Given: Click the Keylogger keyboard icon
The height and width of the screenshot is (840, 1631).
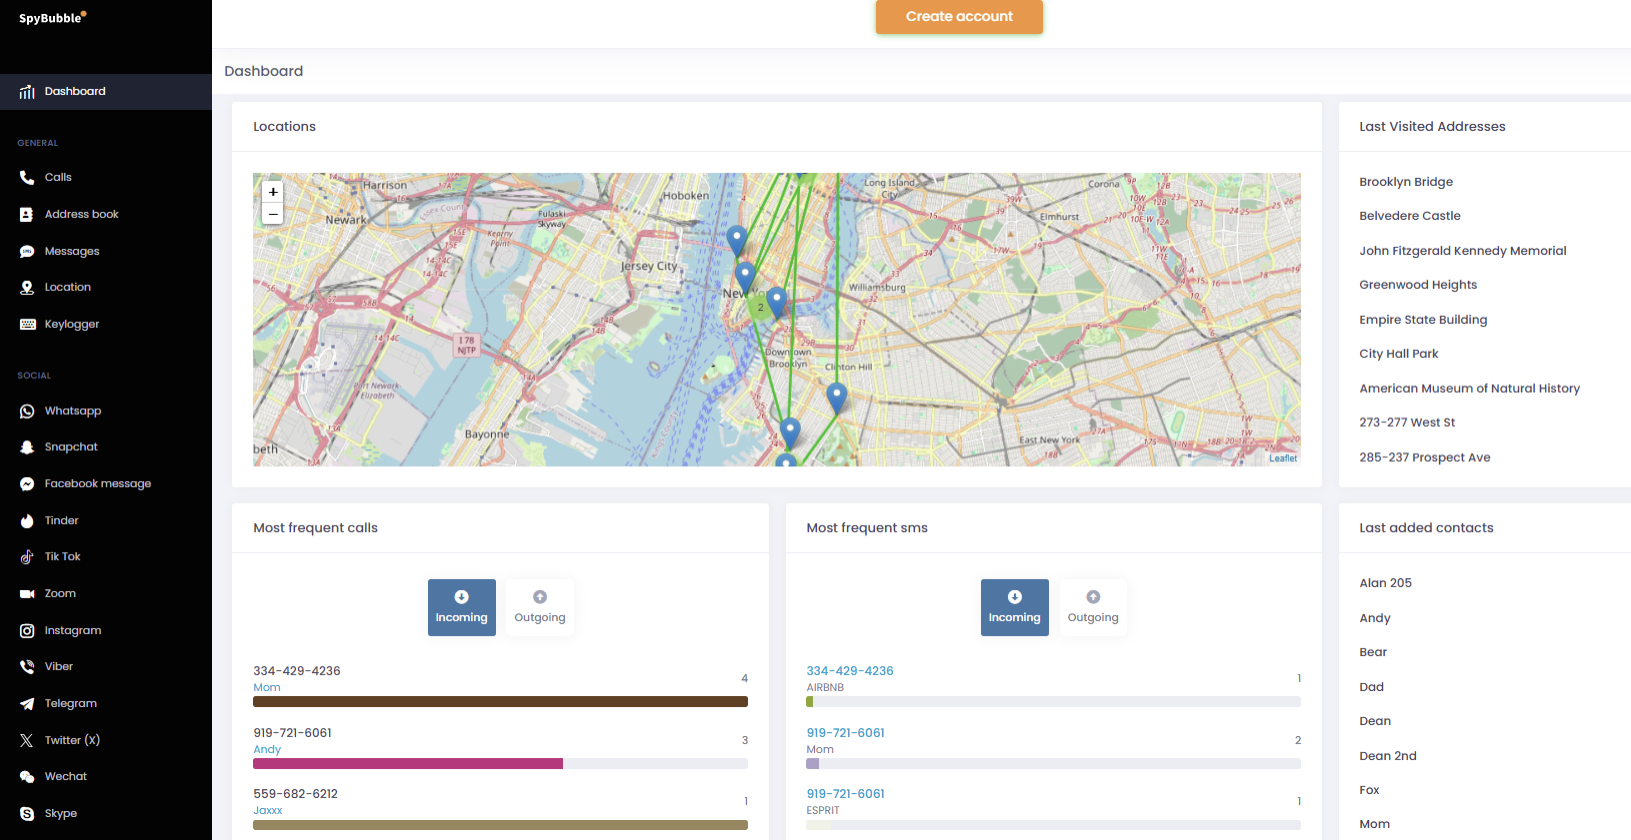Looking at the screenshot, I should [x=27, y=324].
